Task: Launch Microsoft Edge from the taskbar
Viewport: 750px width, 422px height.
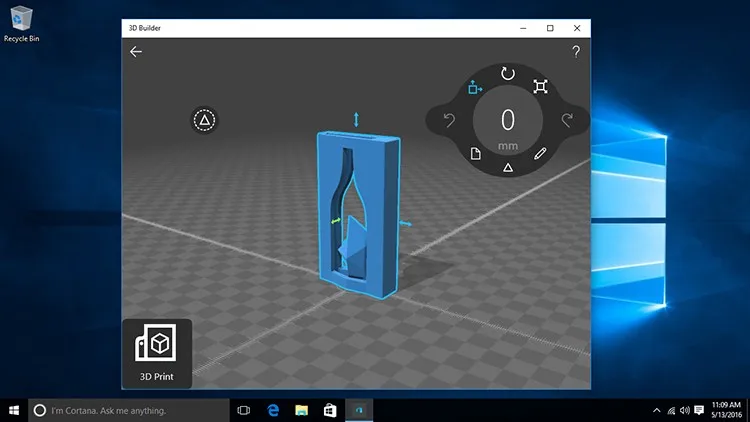Action: [273, 411]
